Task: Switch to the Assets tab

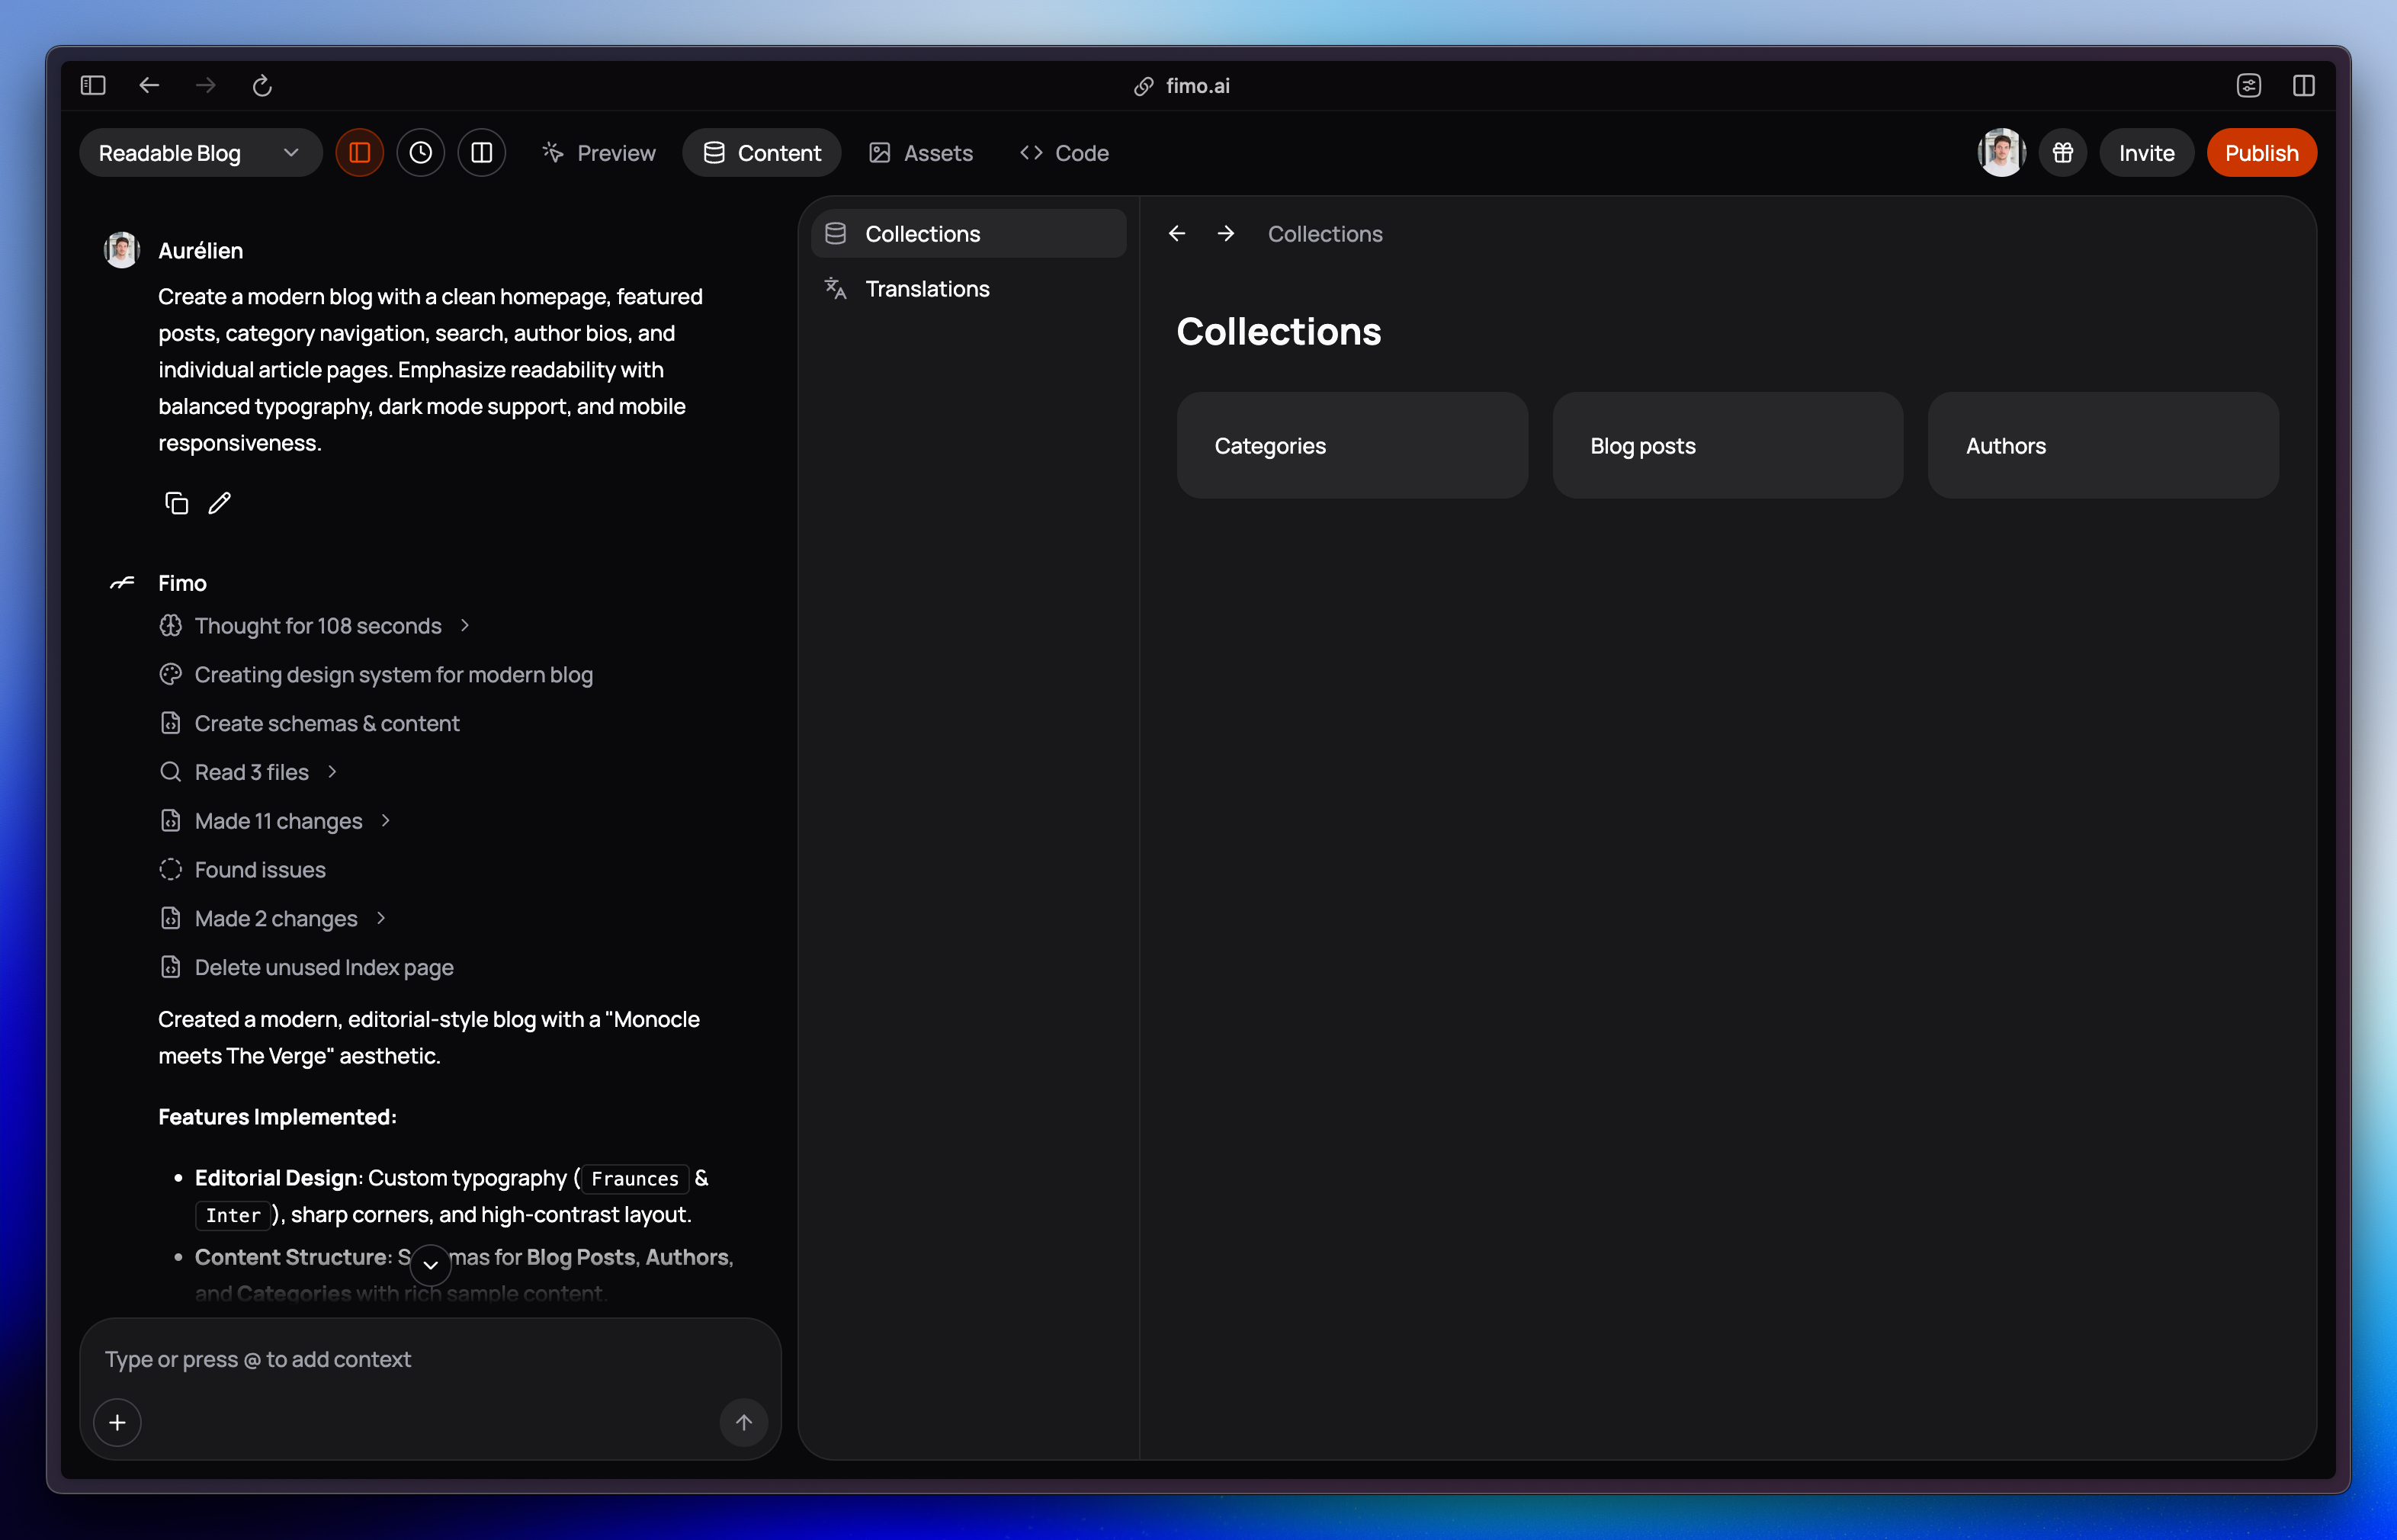Action: tap(920, 153)
